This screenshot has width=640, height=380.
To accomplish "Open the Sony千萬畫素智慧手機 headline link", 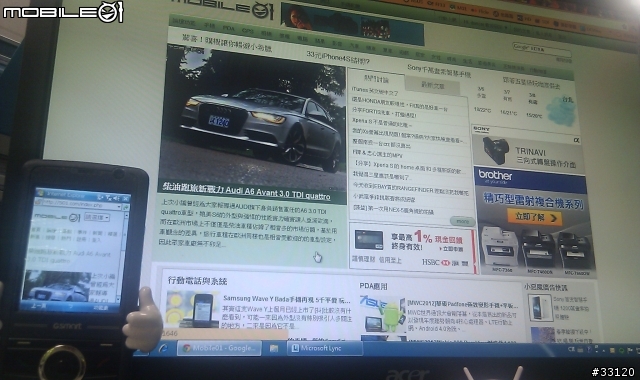I will (x=439, y=71).
